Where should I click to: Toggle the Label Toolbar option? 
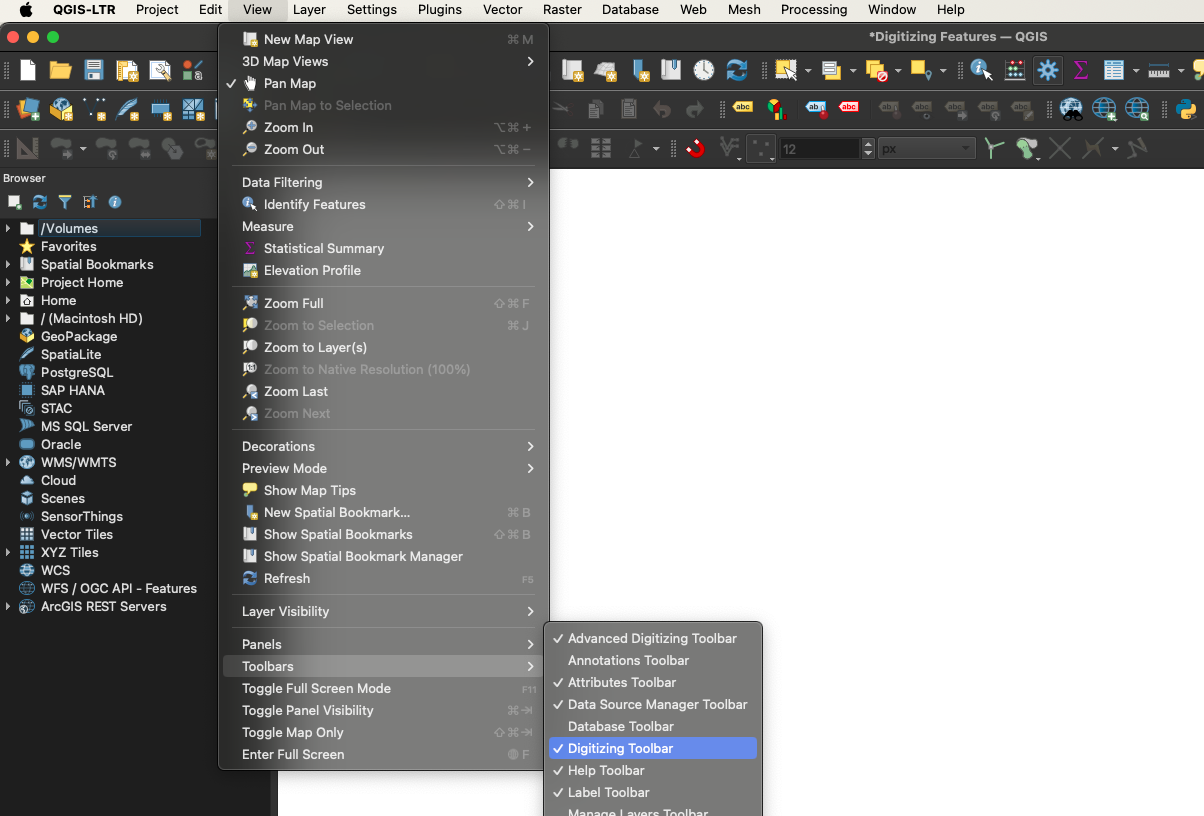[653, 792]
